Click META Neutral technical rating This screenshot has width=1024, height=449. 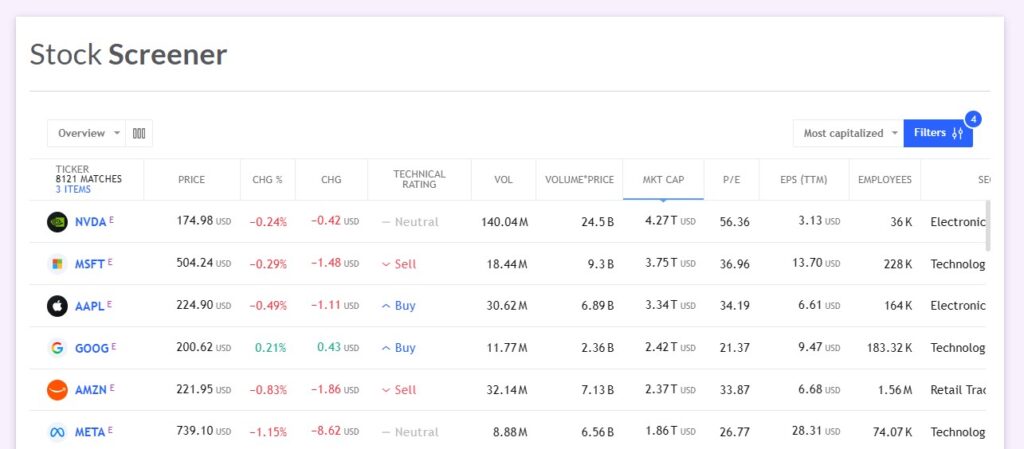point(410,431)
